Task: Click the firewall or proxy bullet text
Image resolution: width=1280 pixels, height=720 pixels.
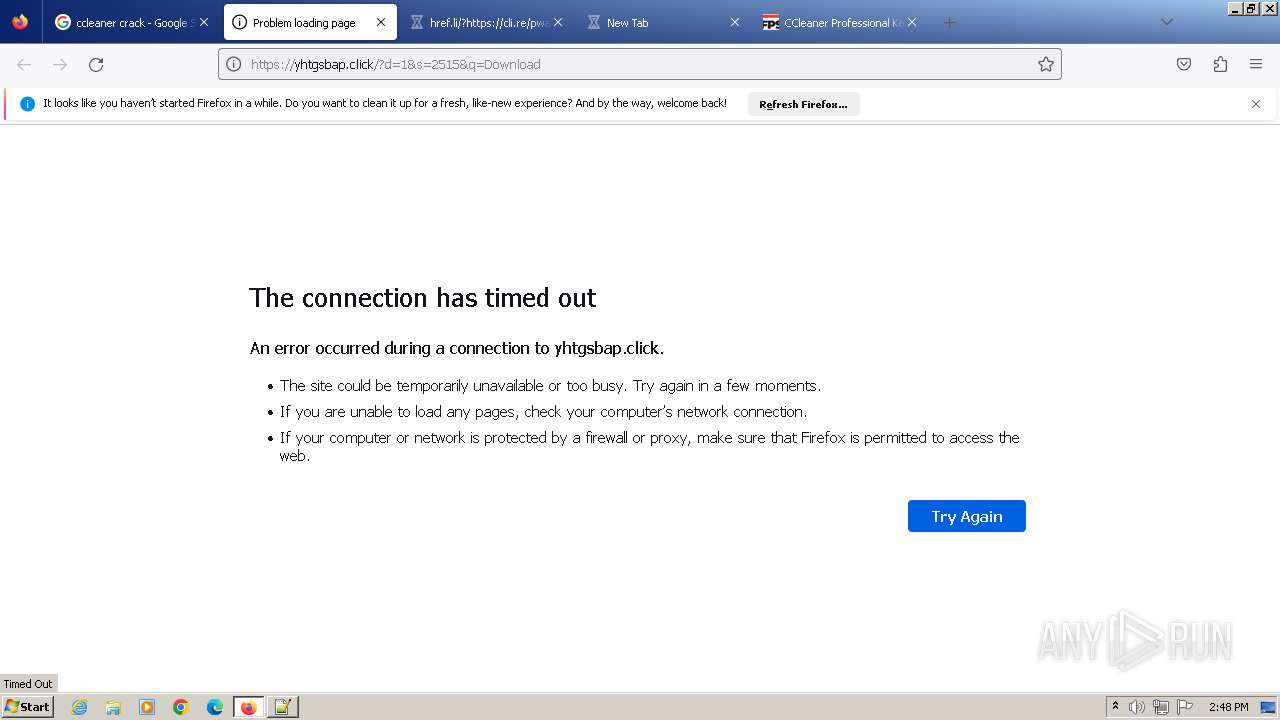Action: (x=649, y=446)
